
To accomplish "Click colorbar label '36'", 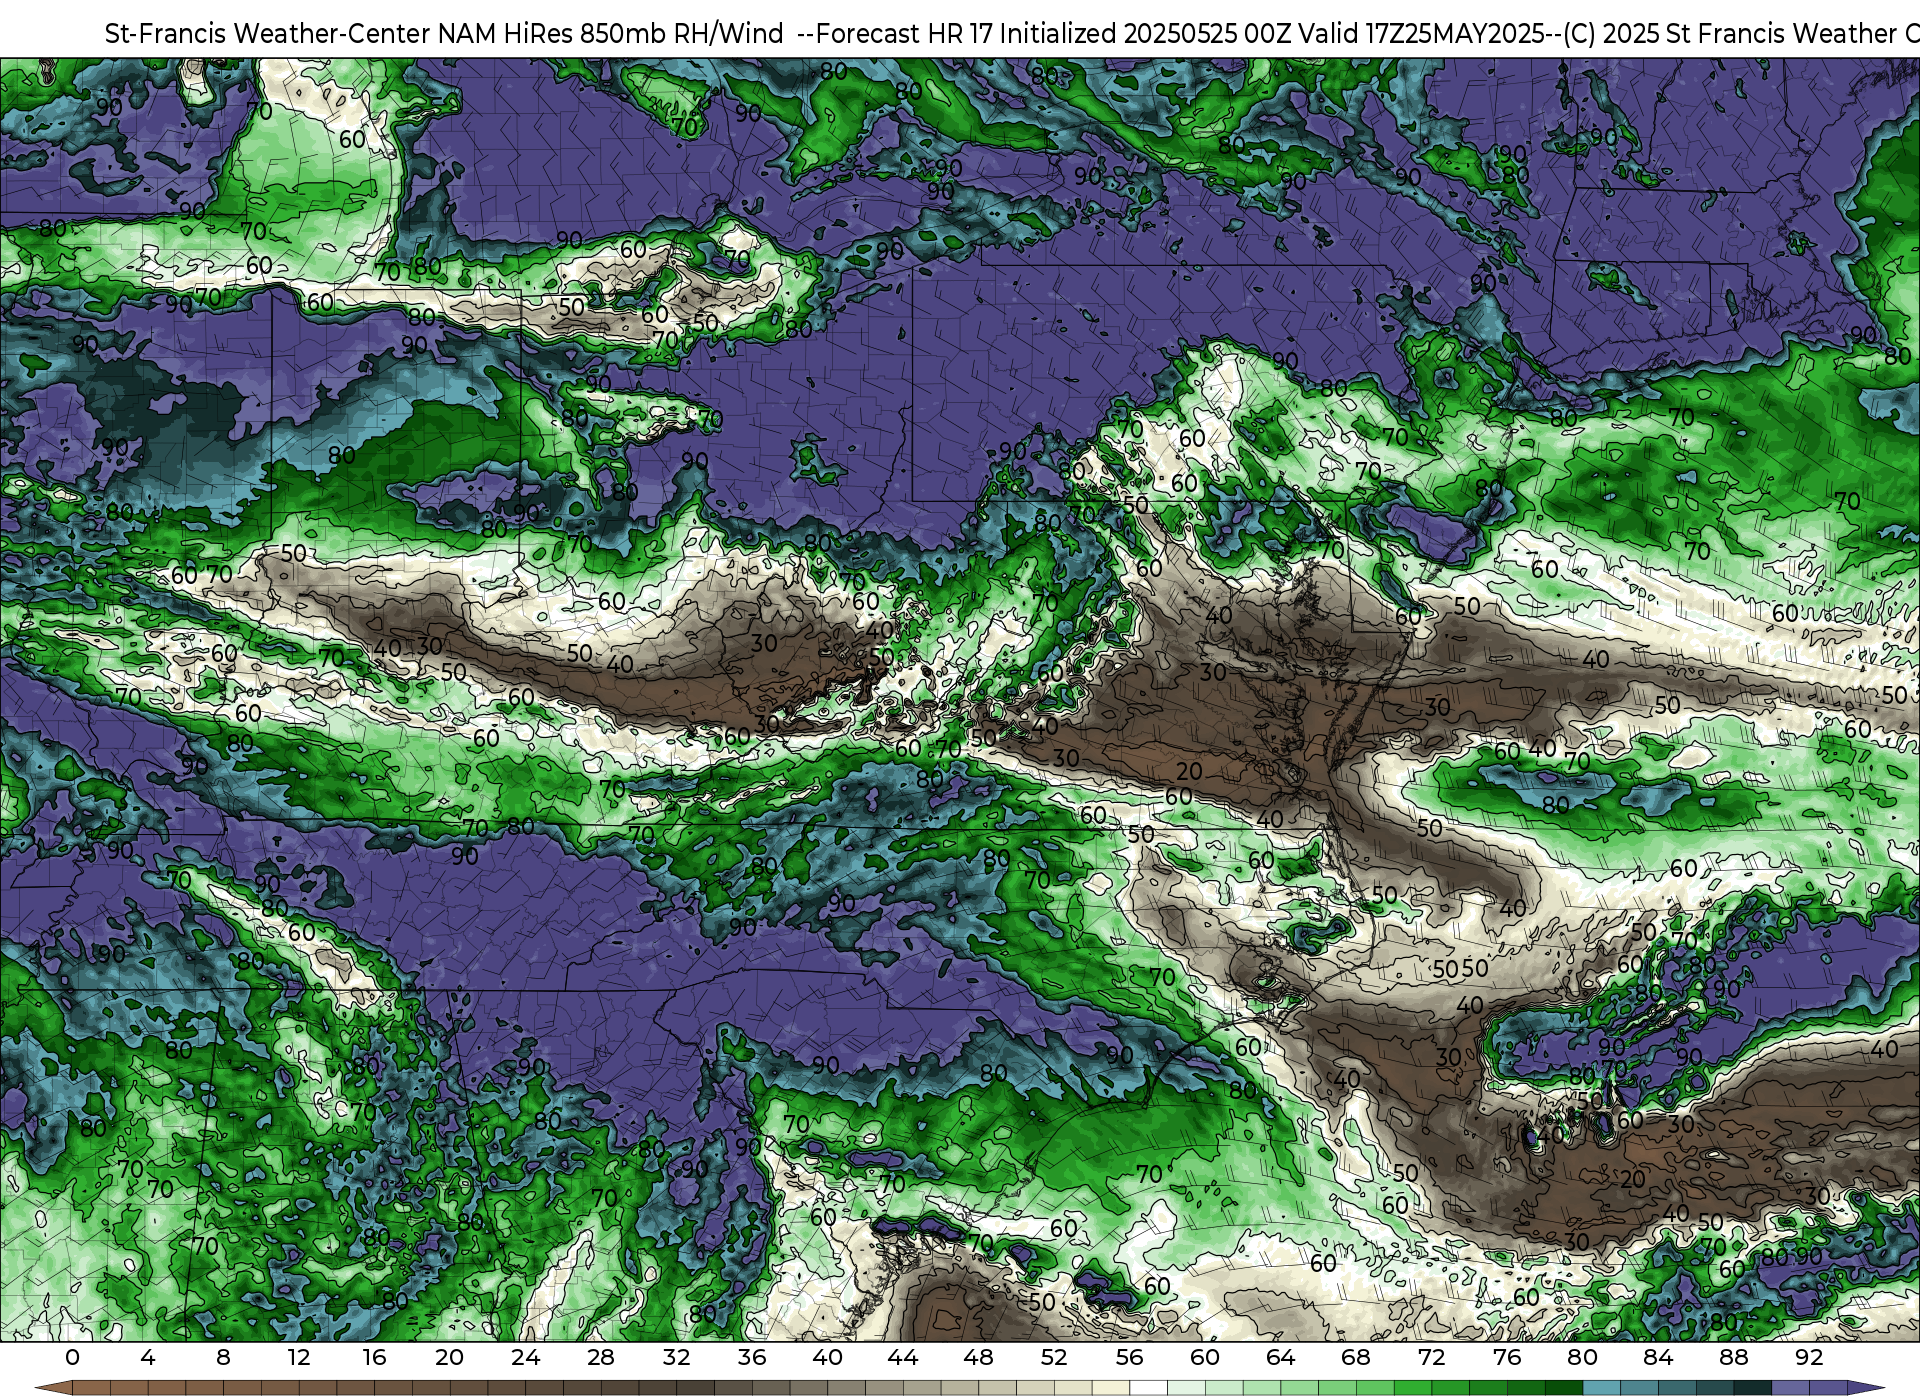I will pos(752,1357).
